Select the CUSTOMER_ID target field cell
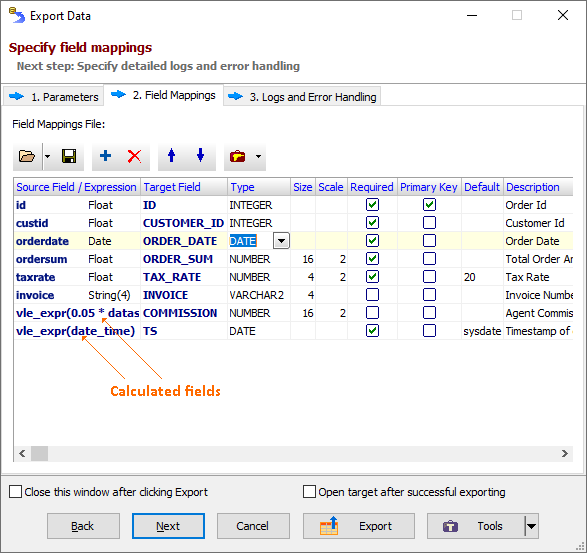The height and width of the screenshot is (553, 587). coord(184,223)
